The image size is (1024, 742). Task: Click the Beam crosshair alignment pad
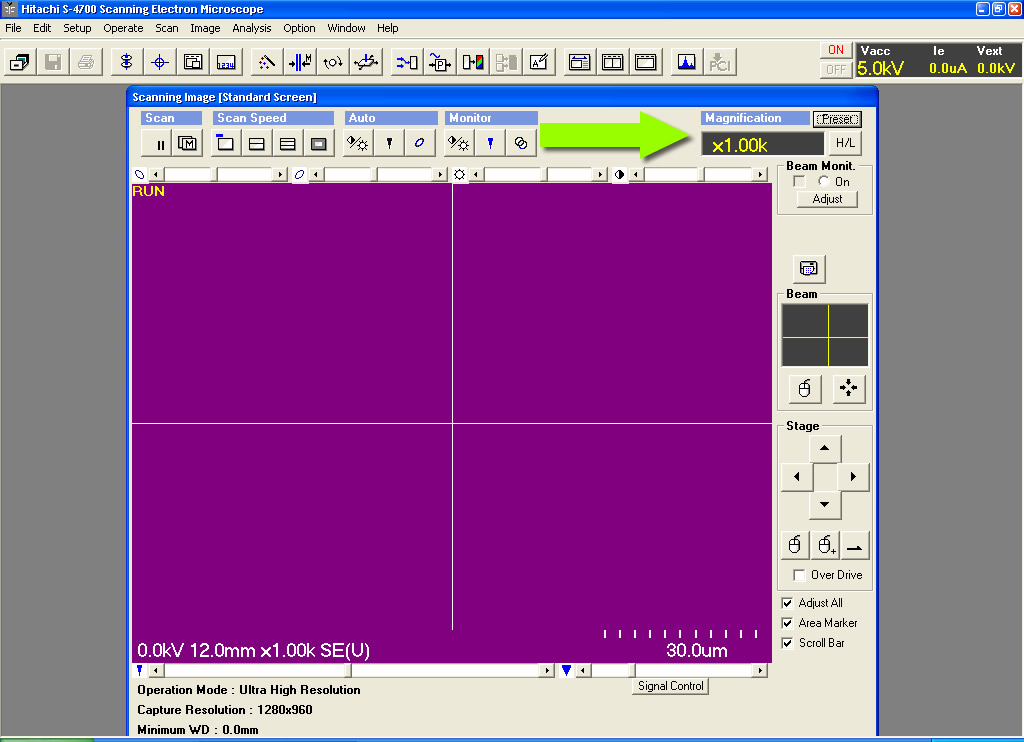pyautogui.click(x=825, y=335)
